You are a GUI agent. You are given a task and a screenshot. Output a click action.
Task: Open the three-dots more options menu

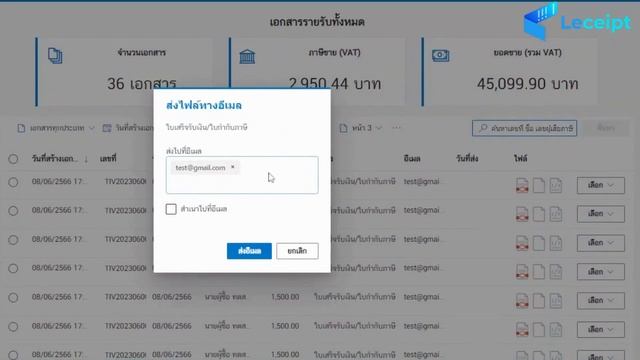tap(396, 128)
